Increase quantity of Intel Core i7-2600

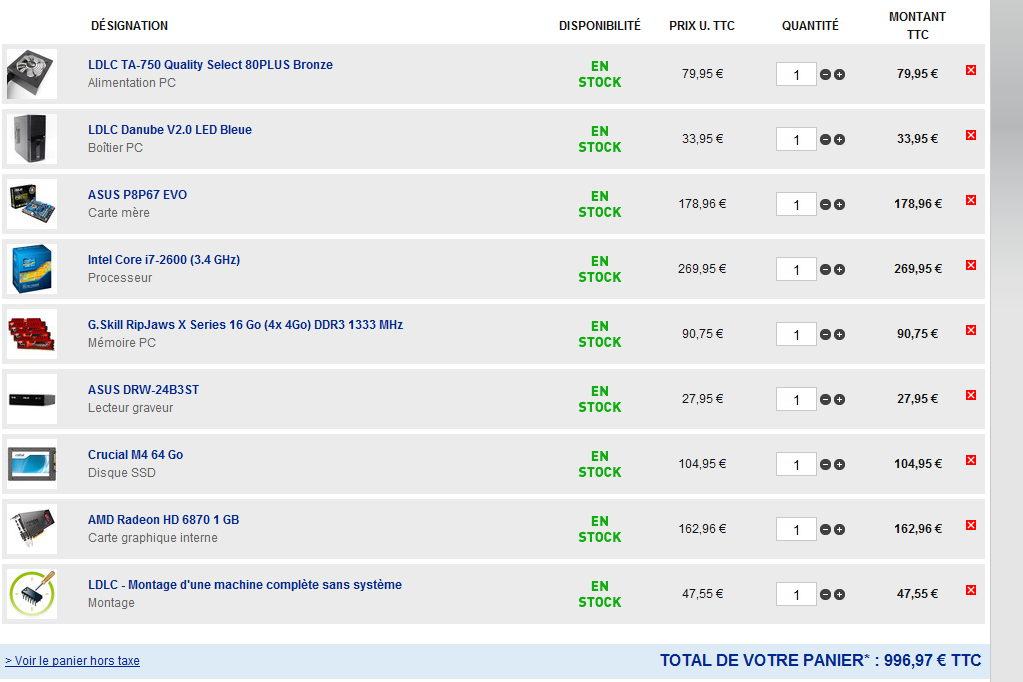tap(840, 270)
